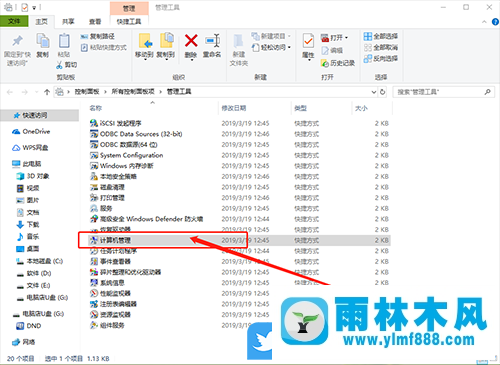Click the search magnifier icon

pos(487,92)
